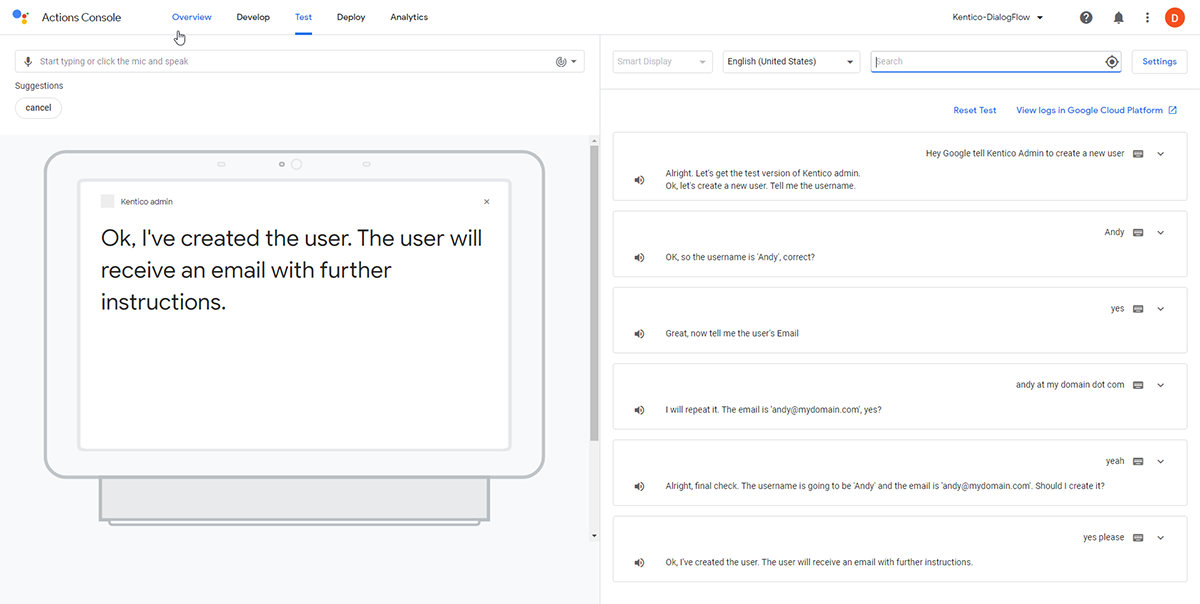The height and width of the screenshot is (604, 1200).
Task: Click the 'yes please' query text
Action: pos(1104,538)
